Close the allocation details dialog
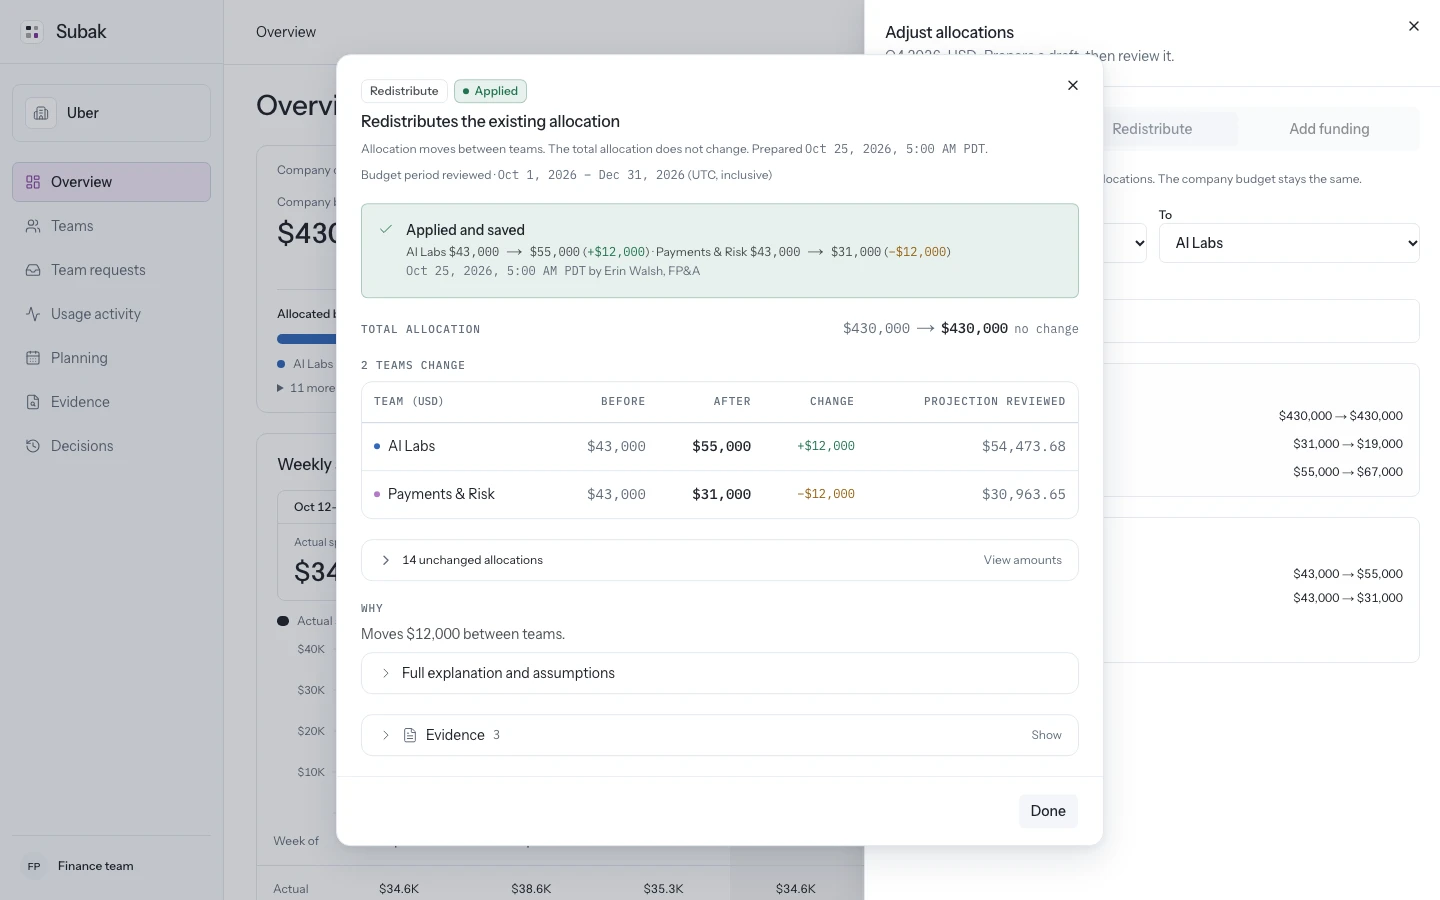Image resolution: width=1440 pixels, height=900 pixels. click(x=1073, y=86)
